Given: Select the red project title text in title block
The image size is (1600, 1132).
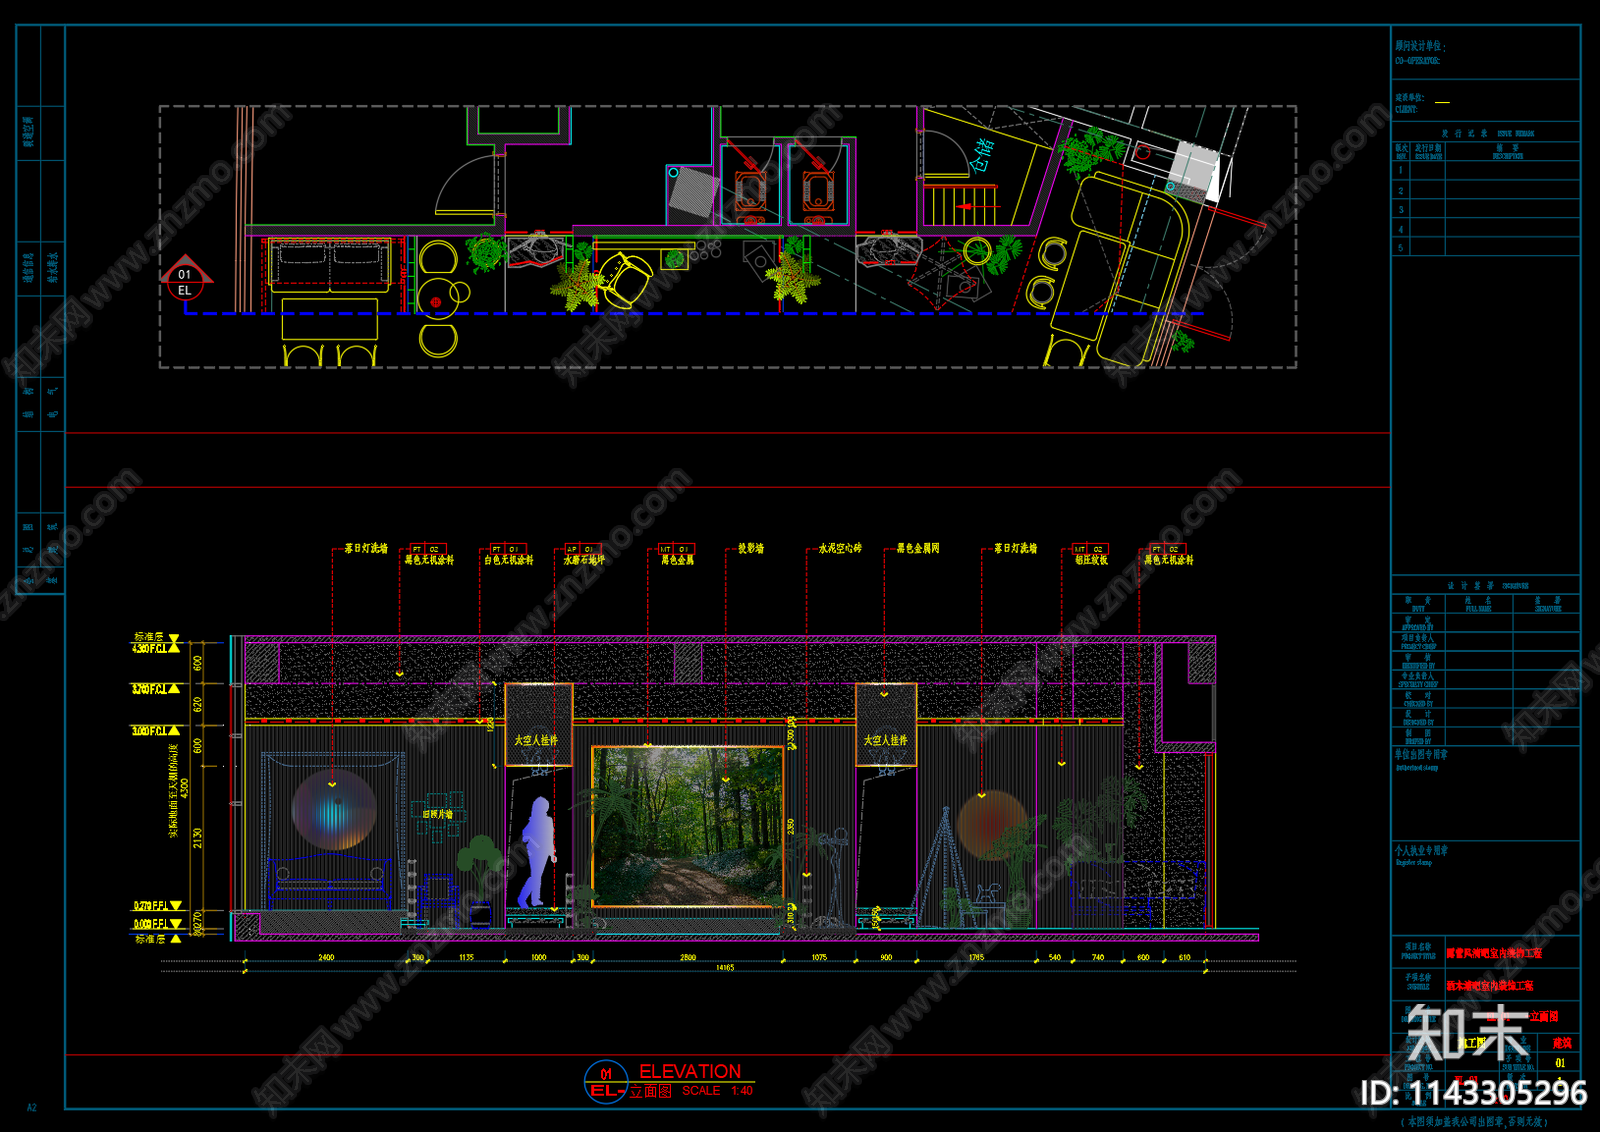Looking at the screenshot, I should (1494, 953).
